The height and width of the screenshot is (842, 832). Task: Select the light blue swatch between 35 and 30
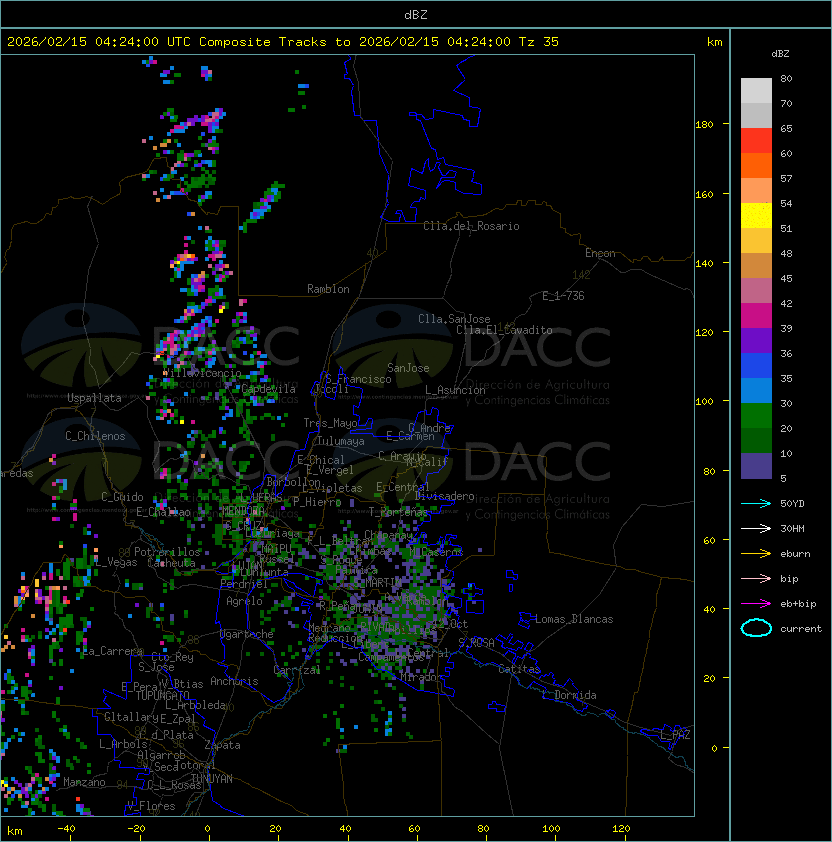pos(756,390)
